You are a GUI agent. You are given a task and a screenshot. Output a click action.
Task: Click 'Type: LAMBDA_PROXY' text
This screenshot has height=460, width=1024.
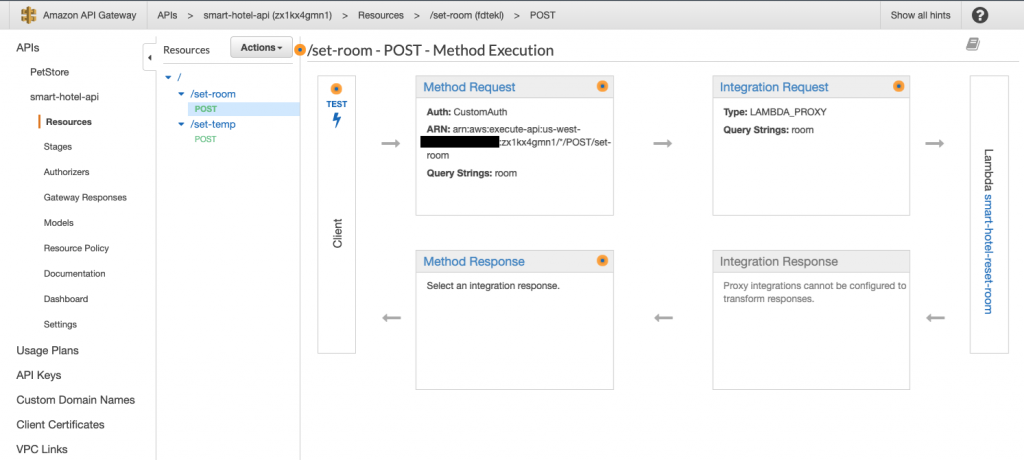(775, 112)
